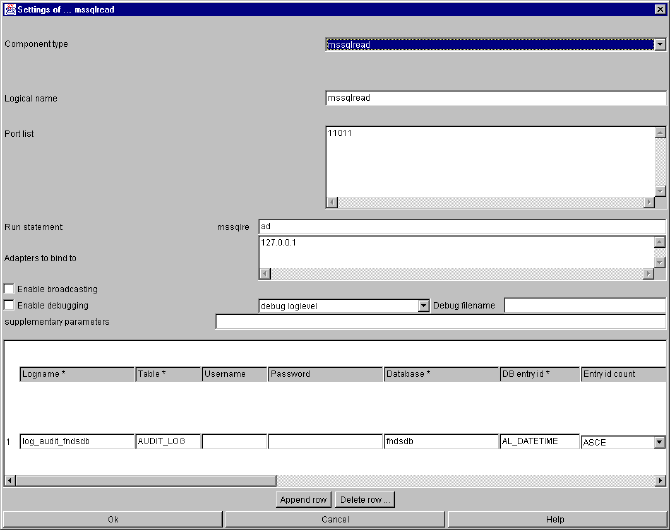The height and width of the screenshot is (530, 670).
Task: Click Adapters list scroll left arrow
Action: (265, 274)
